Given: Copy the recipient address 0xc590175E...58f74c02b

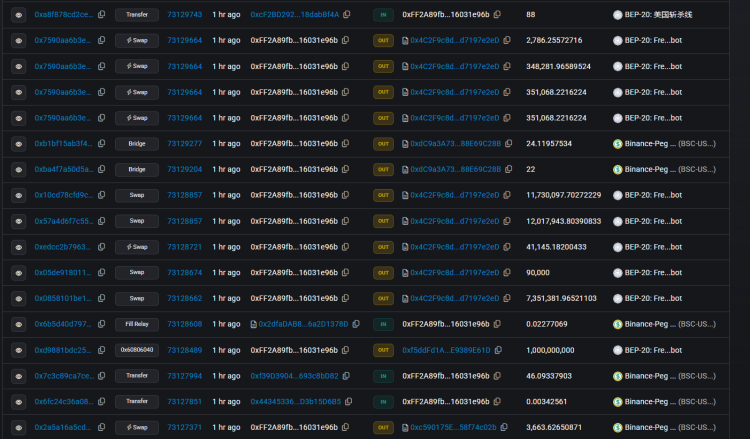Looking at the screenshot, I should tap(505, 427).
